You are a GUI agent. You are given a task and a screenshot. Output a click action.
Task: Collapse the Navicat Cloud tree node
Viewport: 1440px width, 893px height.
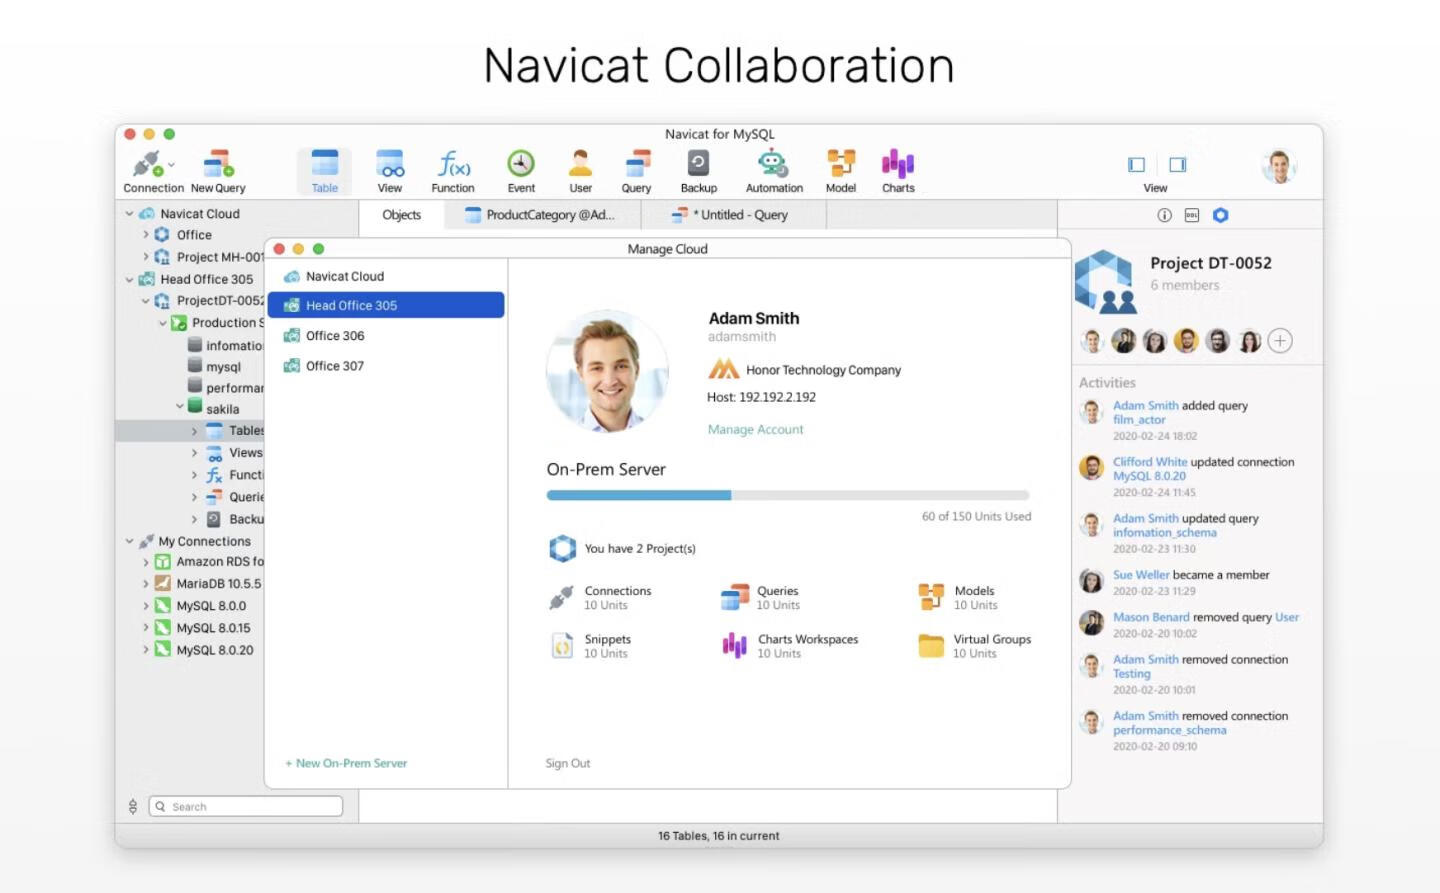(x=129, y=213)
